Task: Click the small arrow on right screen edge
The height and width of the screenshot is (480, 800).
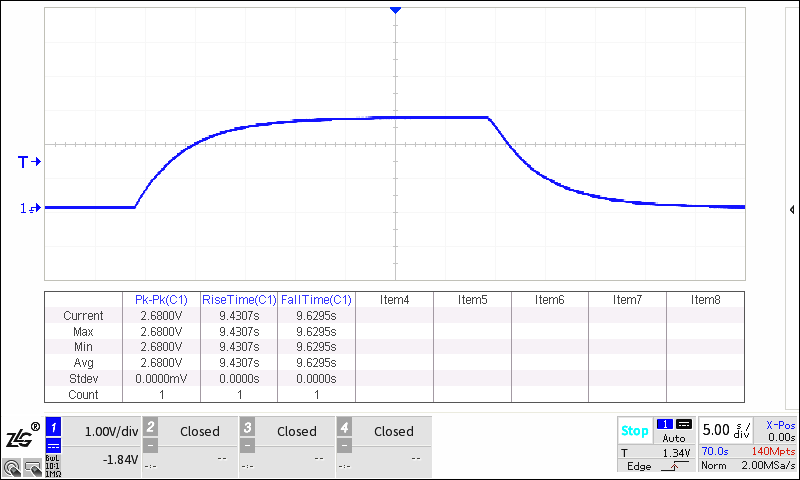Action: (x=792, y=210)
